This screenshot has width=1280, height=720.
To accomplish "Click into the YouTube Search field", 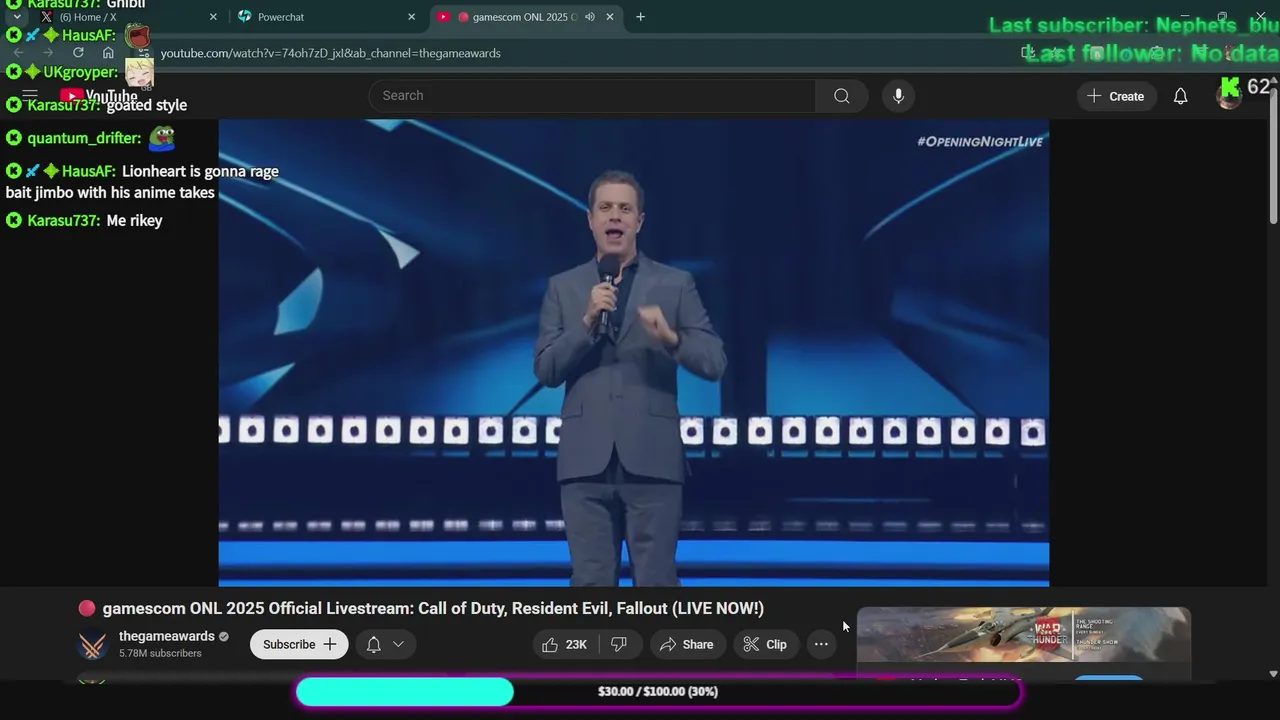I will (592, 96).
